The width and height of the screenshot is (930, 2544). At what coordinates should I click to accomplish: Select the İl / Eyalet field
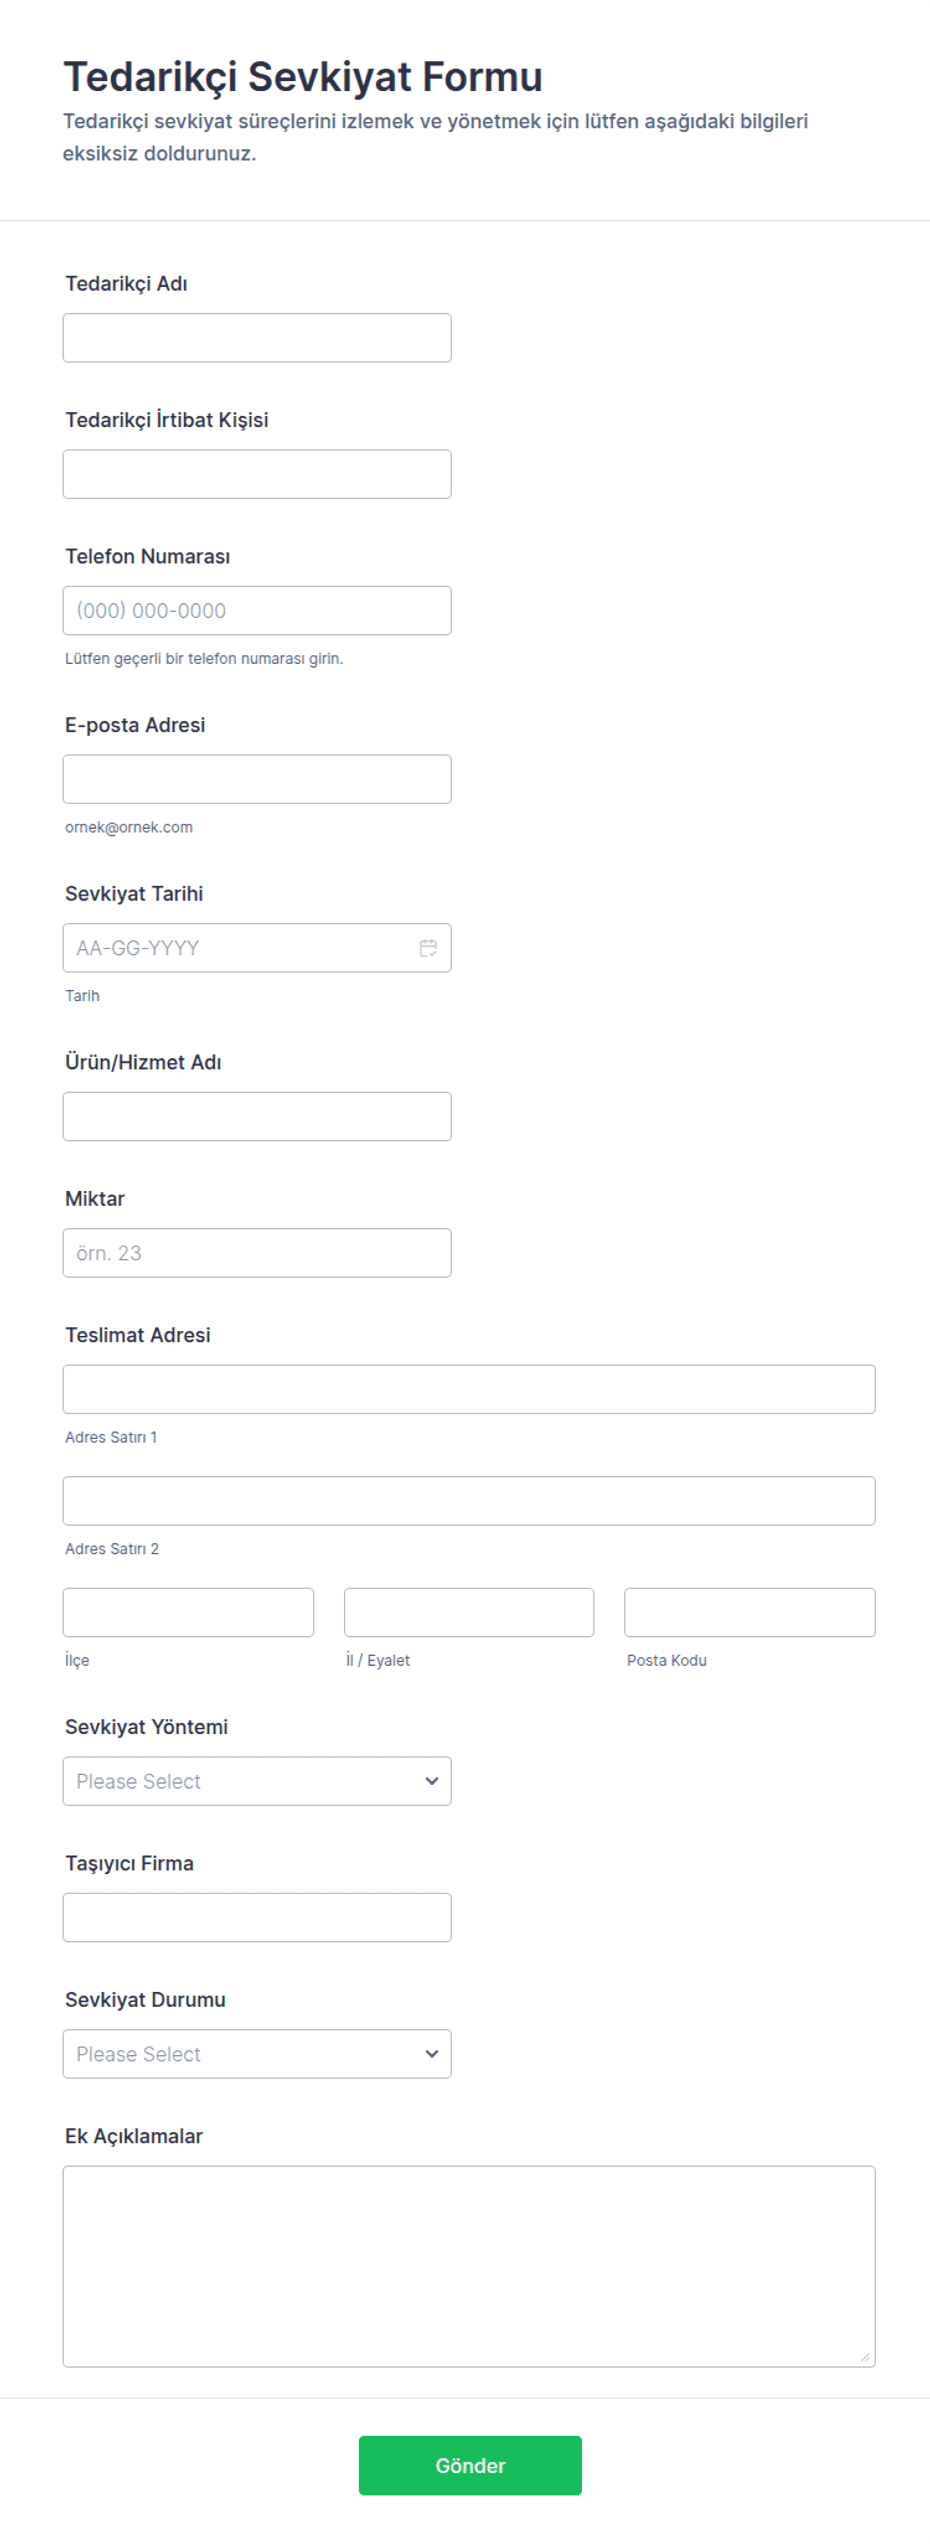coord(468,1612)
